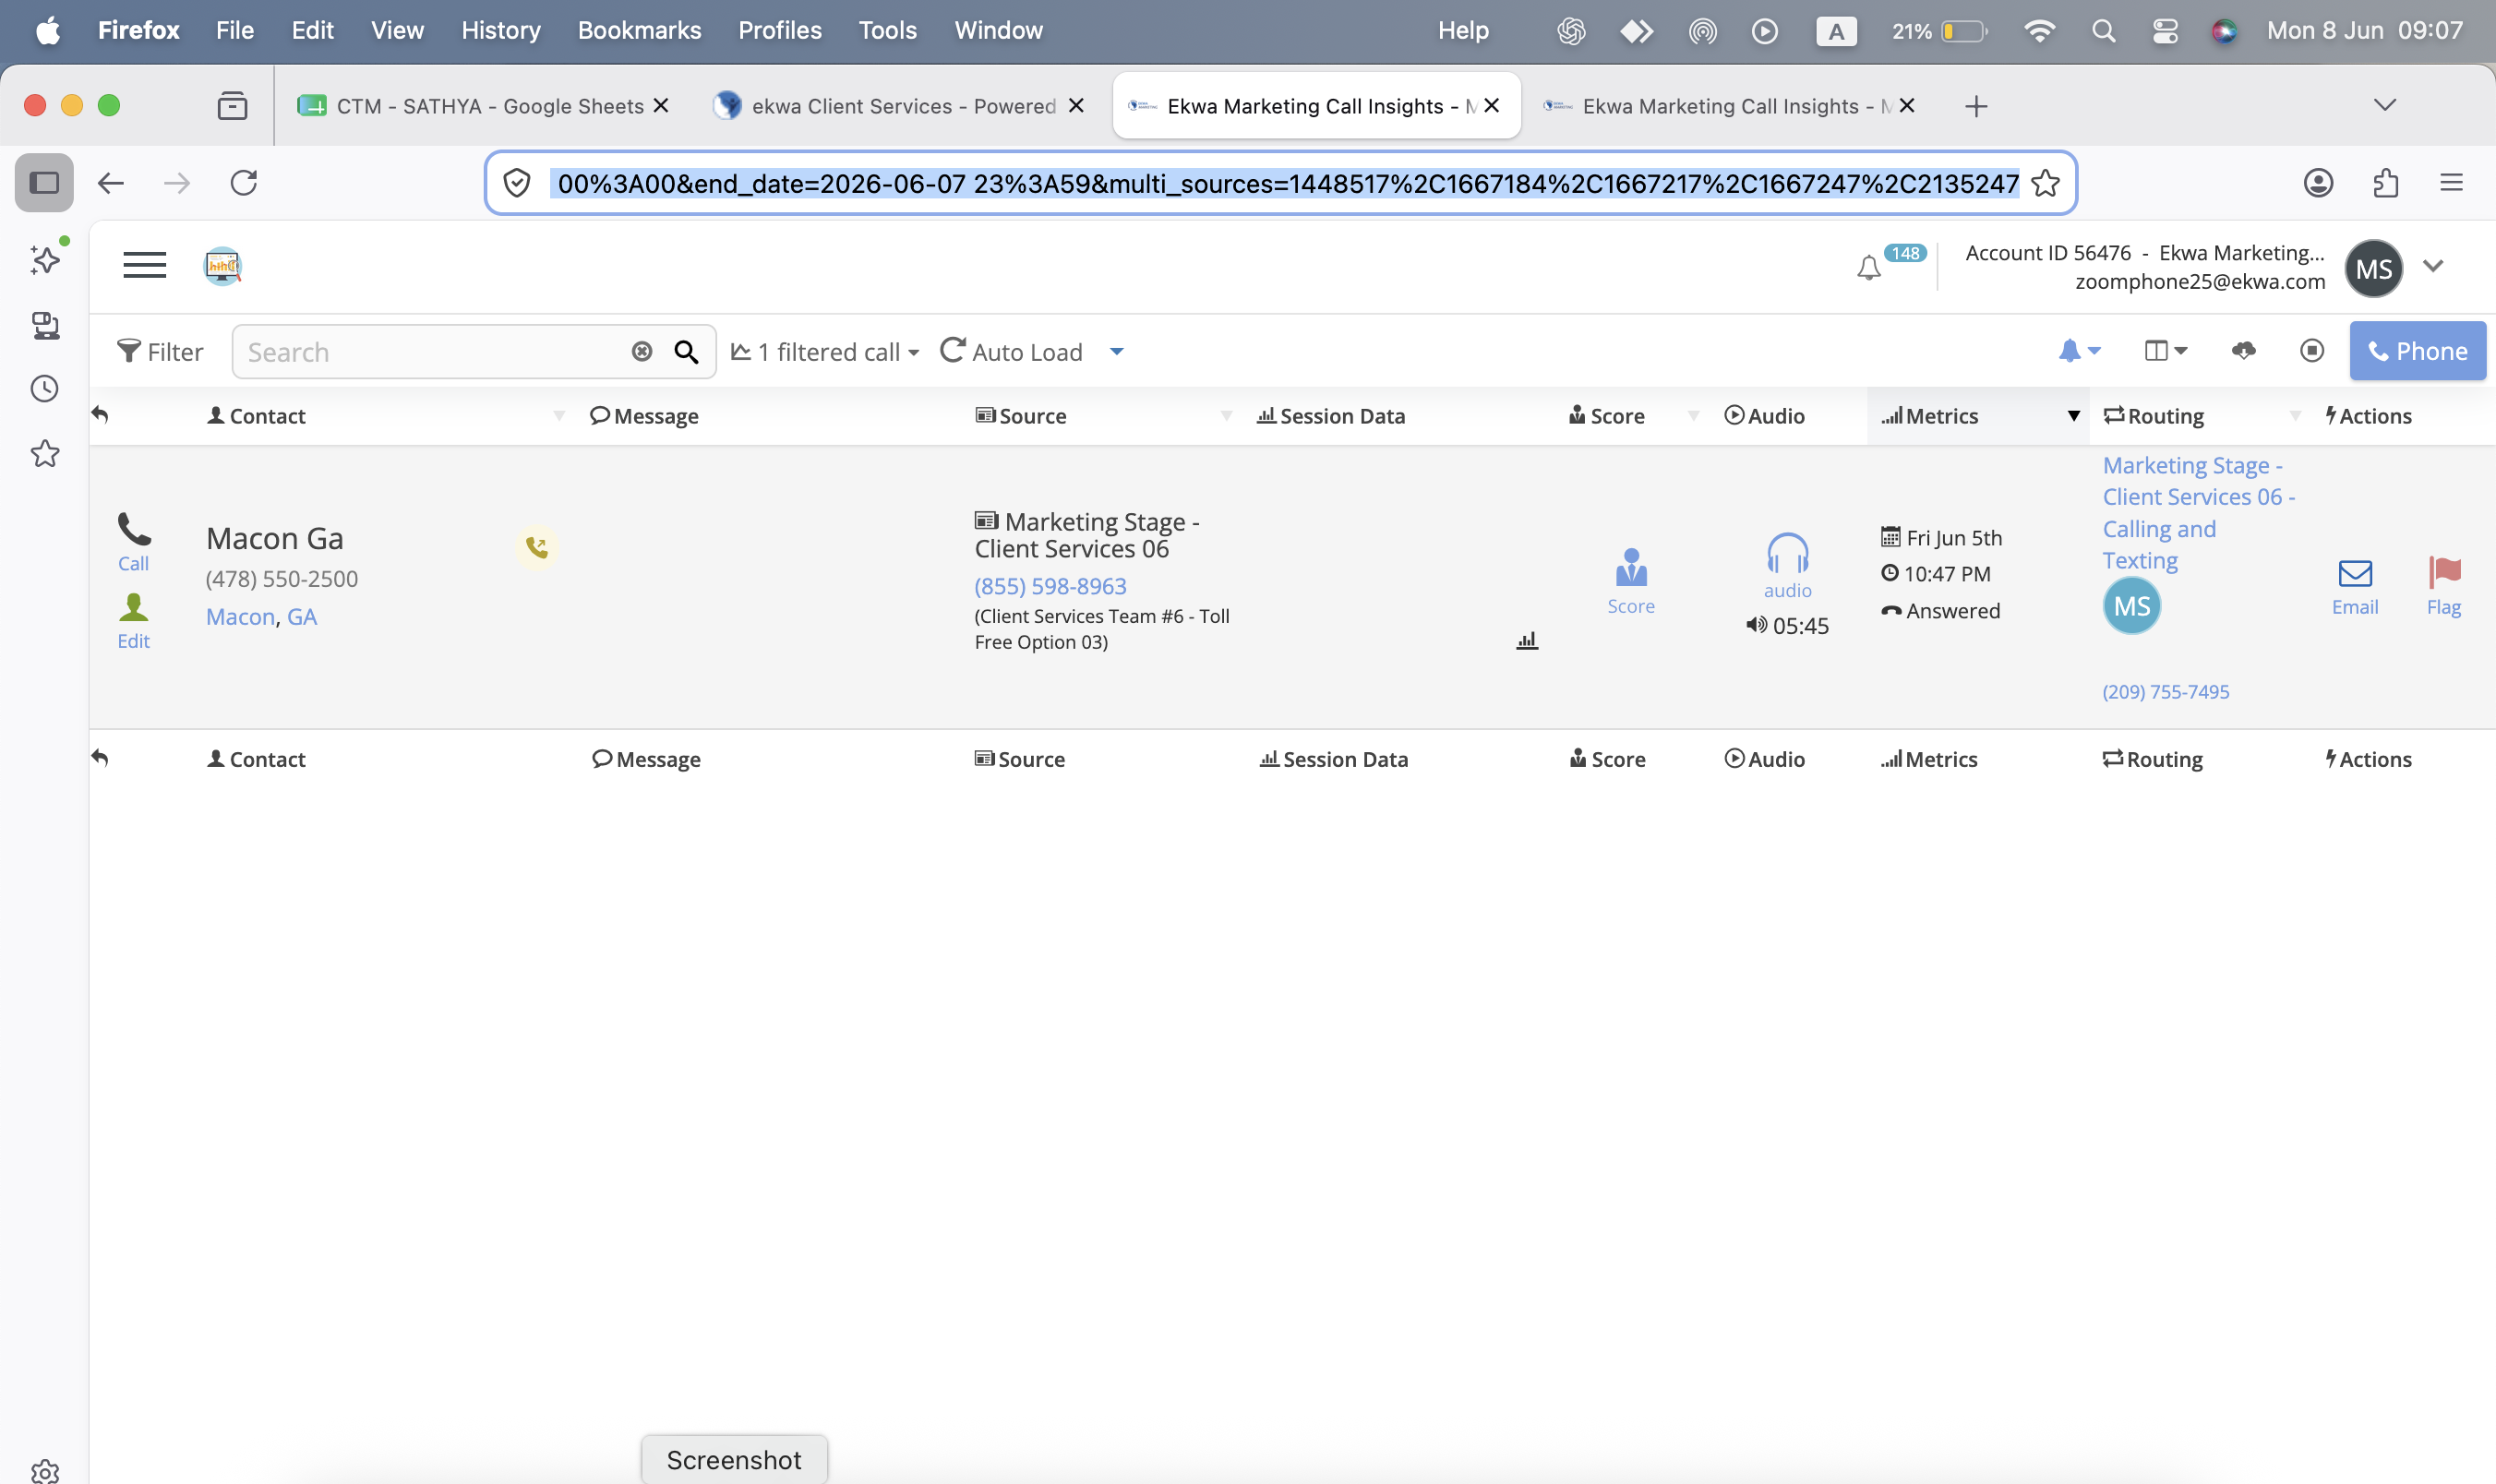Go back to the previous page
Screen dimensions: 2496x1484
click(x=111, y=183)
